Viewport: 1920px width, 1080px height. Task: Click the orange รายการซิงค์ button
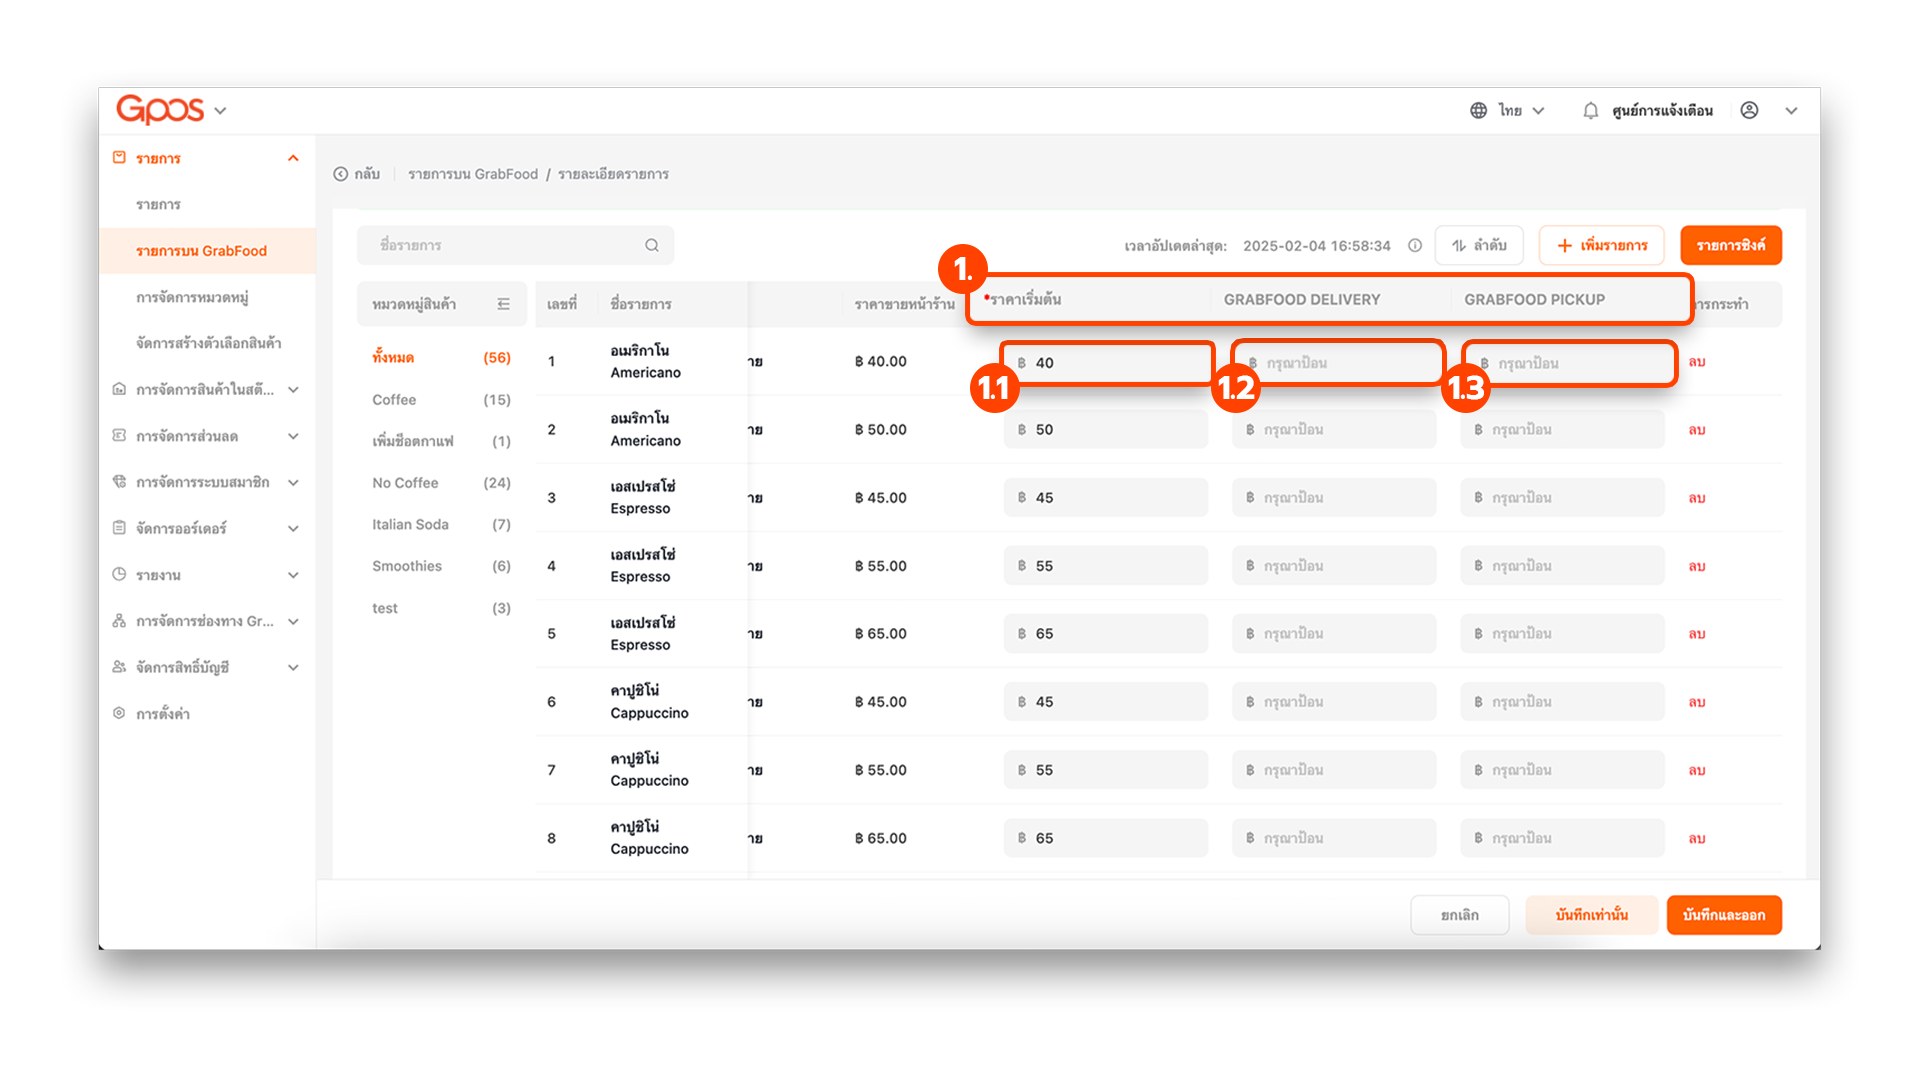pos(1731,245)
